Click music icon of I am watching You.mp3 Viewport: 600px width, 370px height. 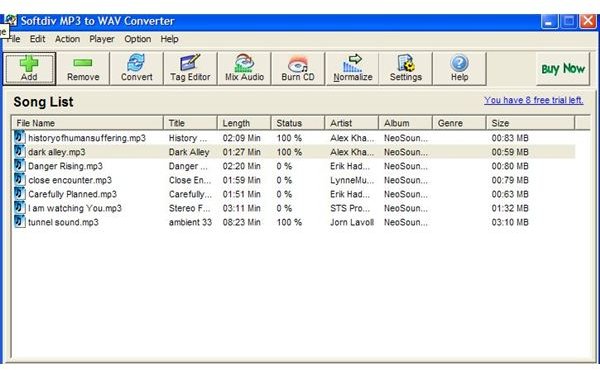[x=20, y=208]
